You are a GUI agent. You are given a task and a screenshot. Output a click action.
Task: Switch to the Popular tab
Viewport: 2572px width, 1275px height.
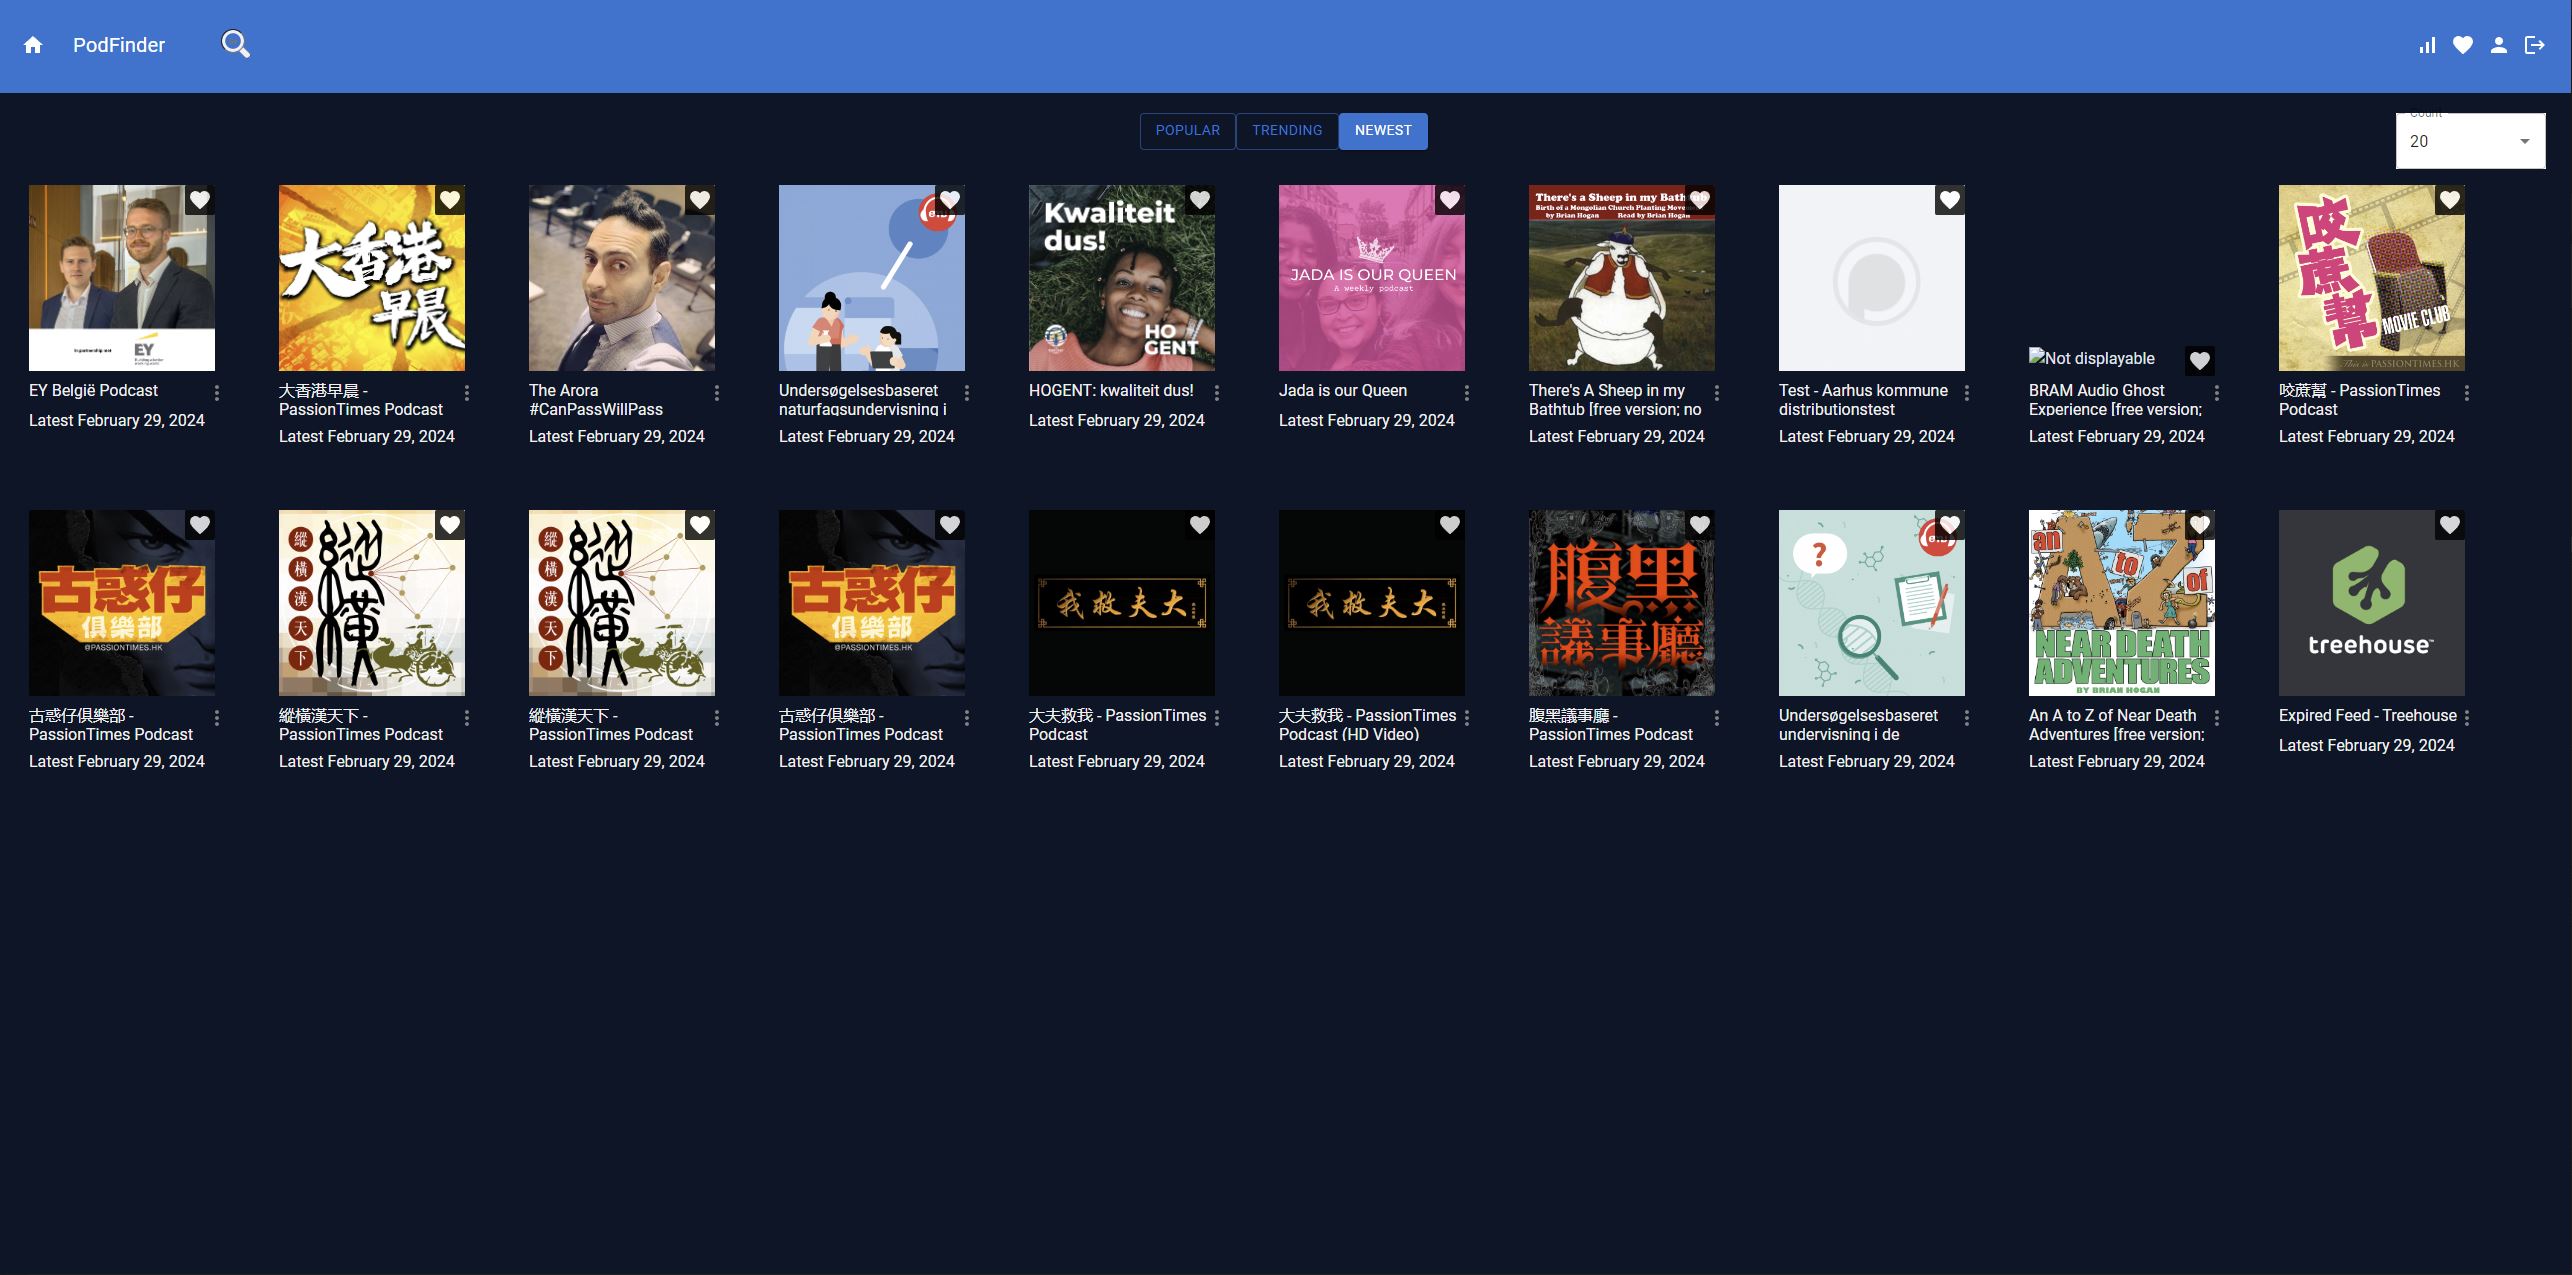pos(1187,131)
